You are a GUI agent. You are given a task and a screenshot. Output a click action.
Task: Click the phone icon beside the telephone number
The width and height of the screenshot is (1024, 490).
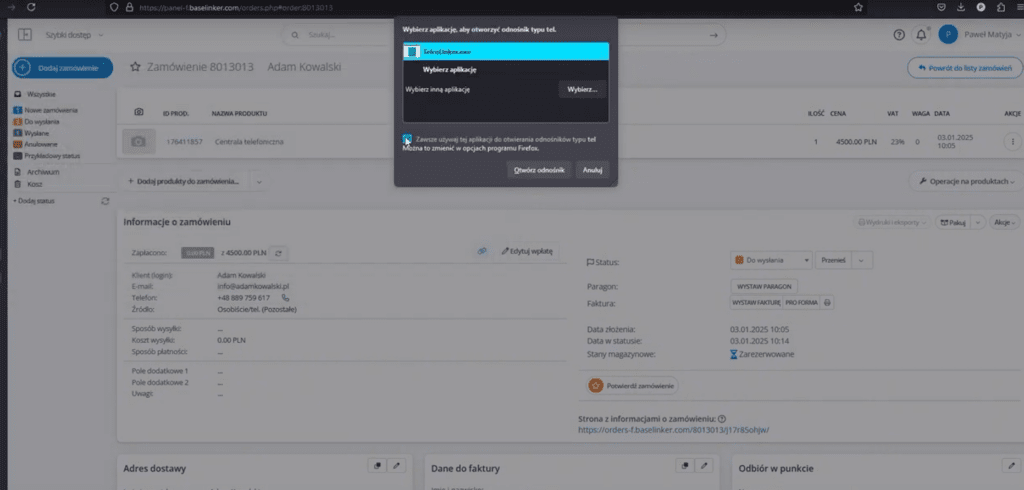pyautogui.click(x=285, y=298)
